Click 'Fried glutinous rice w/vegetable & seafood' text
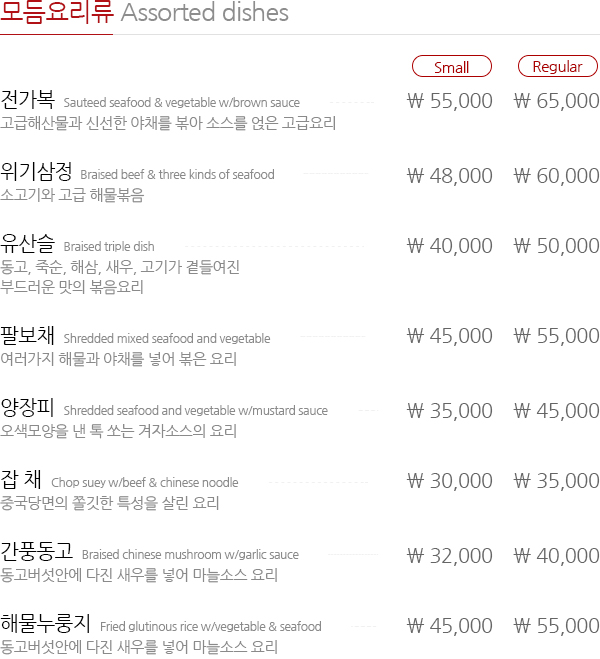Image resolution: width=600 pixels, height=659 pixels. 211,627
